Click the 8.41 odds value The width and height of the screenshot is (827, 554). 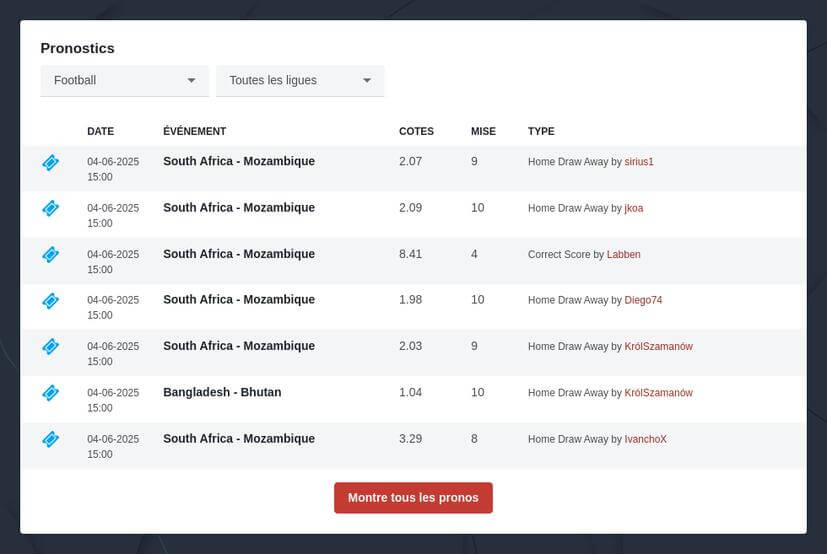(410, 254)
